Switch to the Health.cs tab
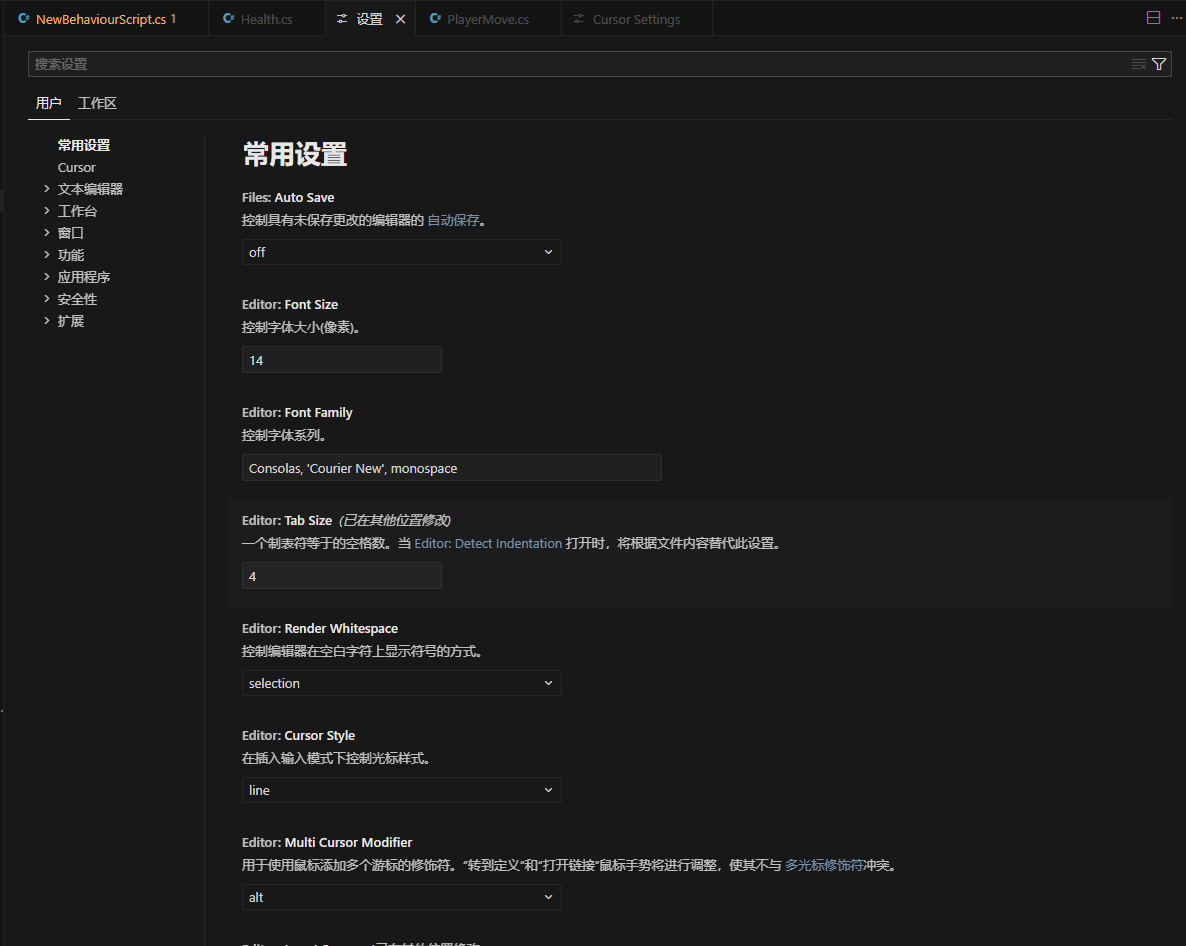1186x946 pixels. point(266,19)
